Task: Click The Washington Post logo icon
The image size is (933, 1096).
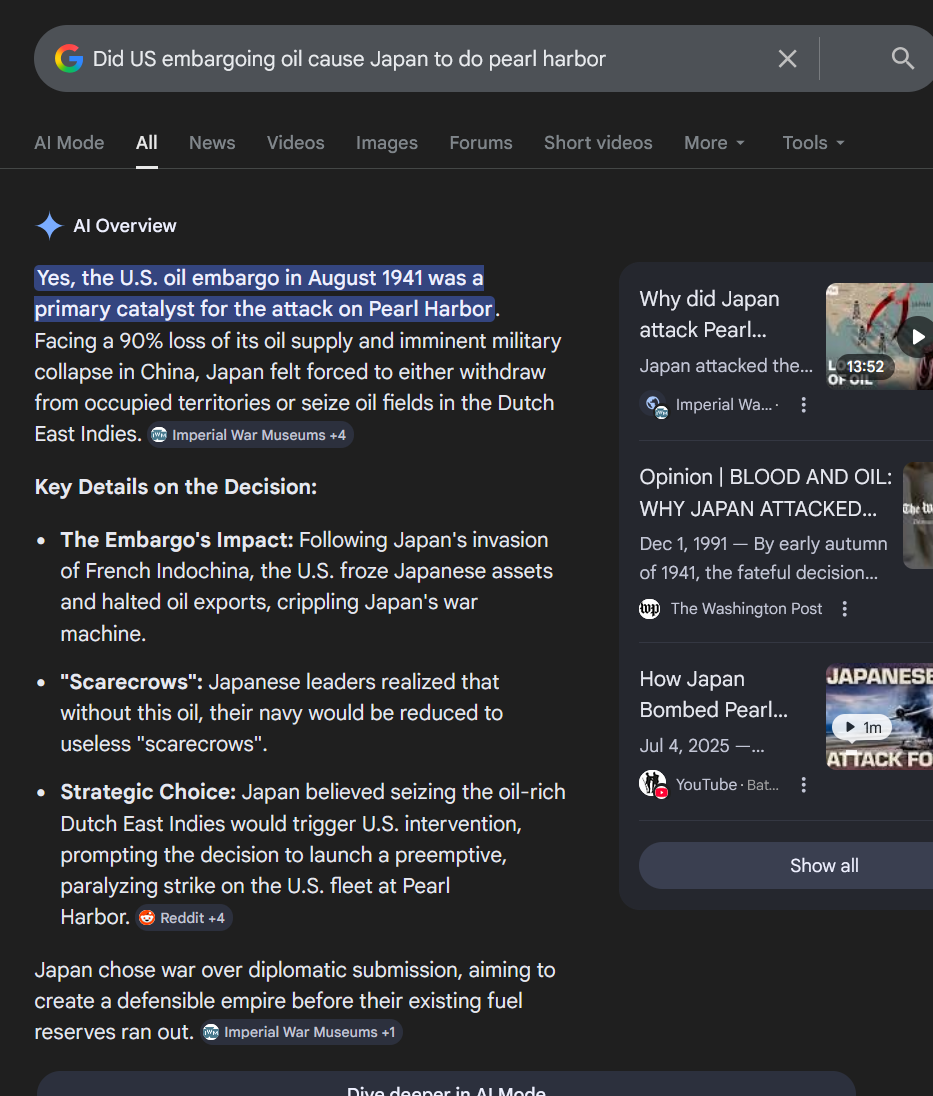Action: click(x=650, y=609)
